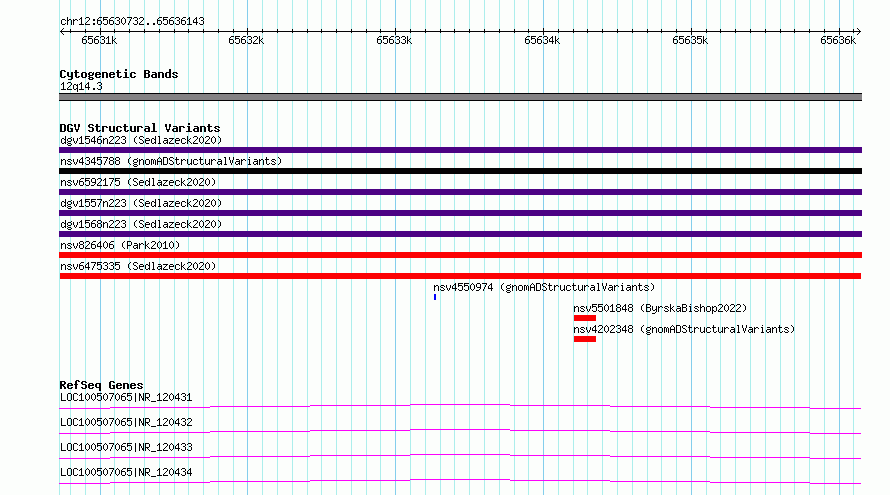Image resolution: width=890 pixels, height=495 pixels.
Task: Click the purple bar under dgv1568n223
Action: coord(460,234)
